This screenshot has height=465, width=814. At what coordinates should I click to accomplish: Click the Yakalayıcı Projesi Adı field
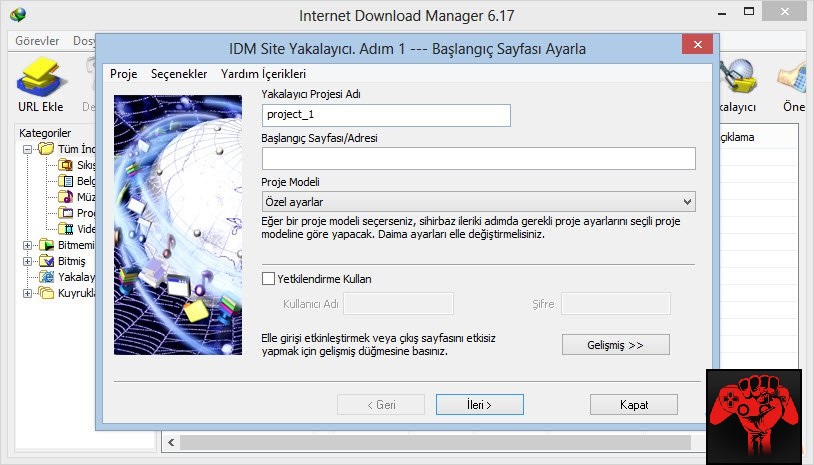pos(386,115)
